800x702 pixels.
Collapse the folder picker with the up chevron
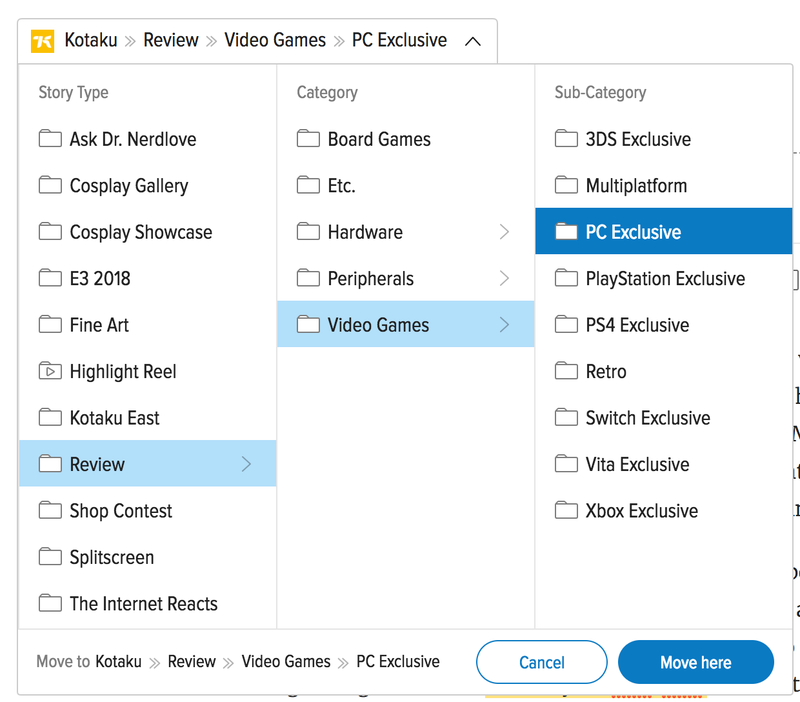click(473, 41)
